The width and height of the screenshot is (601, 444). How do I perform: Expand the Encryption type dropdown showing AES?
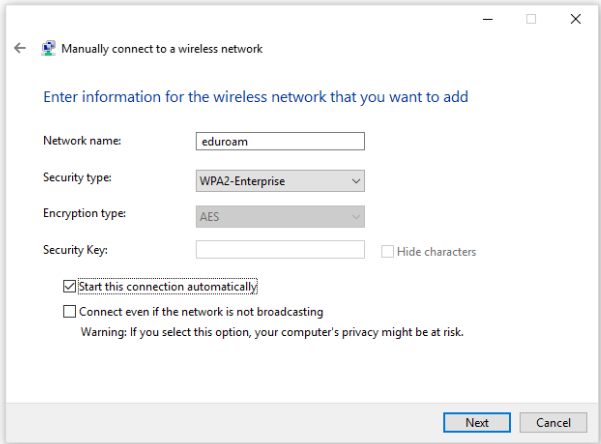(x=280, y=216)
